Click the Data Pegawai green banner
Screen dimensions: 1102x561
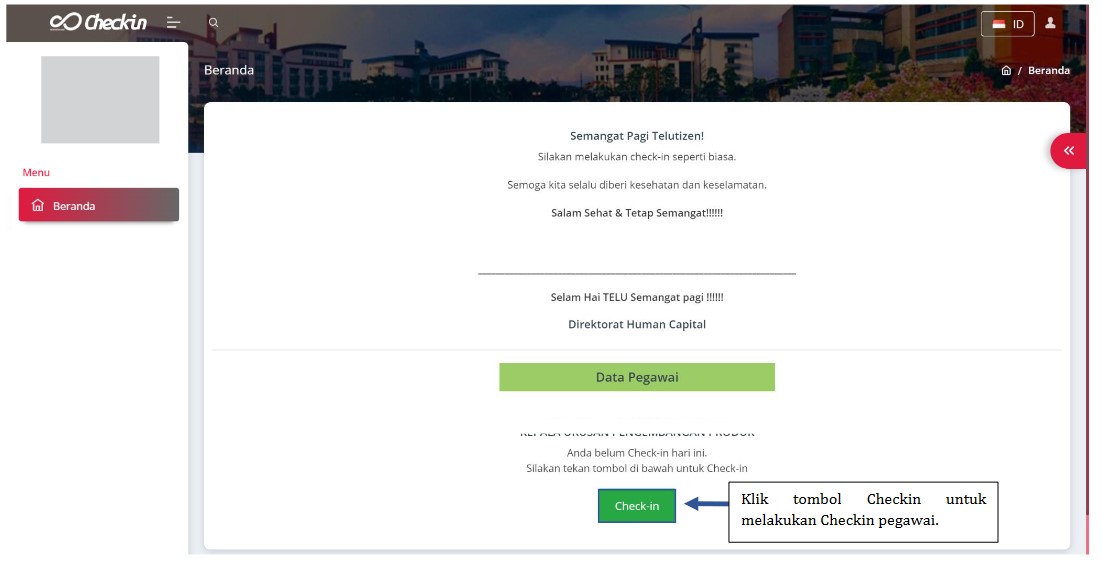pos(637,377)
